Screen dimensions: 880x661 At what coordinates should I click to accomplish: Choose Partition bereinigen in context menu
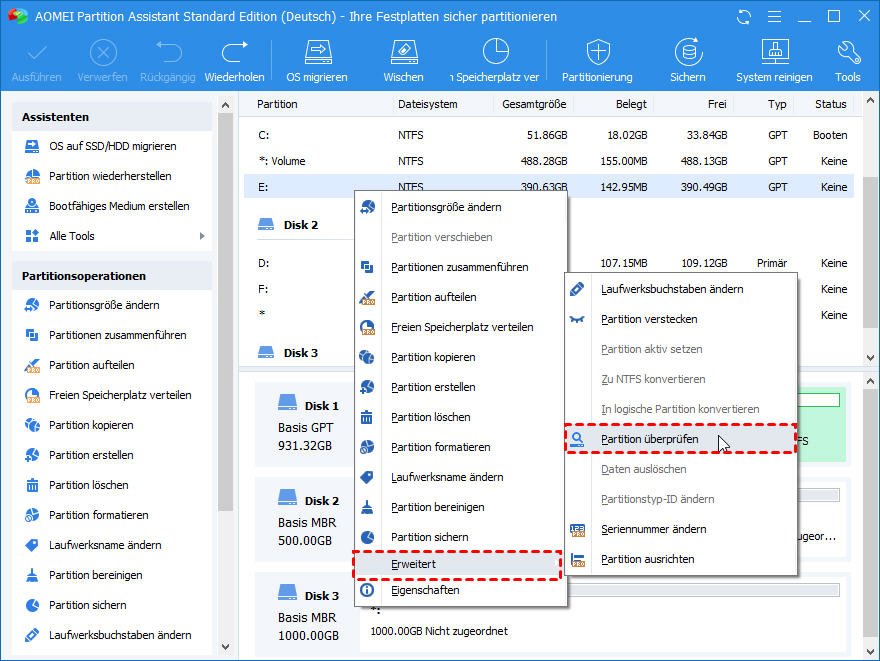pyautogui.click(x=460, y=507)
